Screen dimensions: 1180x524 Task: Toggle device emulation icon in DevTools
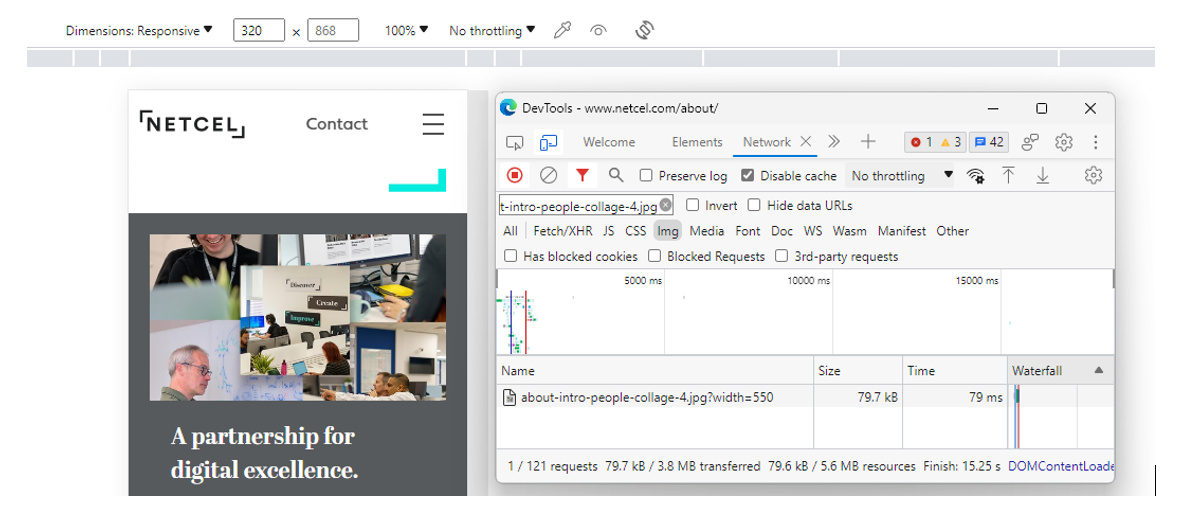548,142
